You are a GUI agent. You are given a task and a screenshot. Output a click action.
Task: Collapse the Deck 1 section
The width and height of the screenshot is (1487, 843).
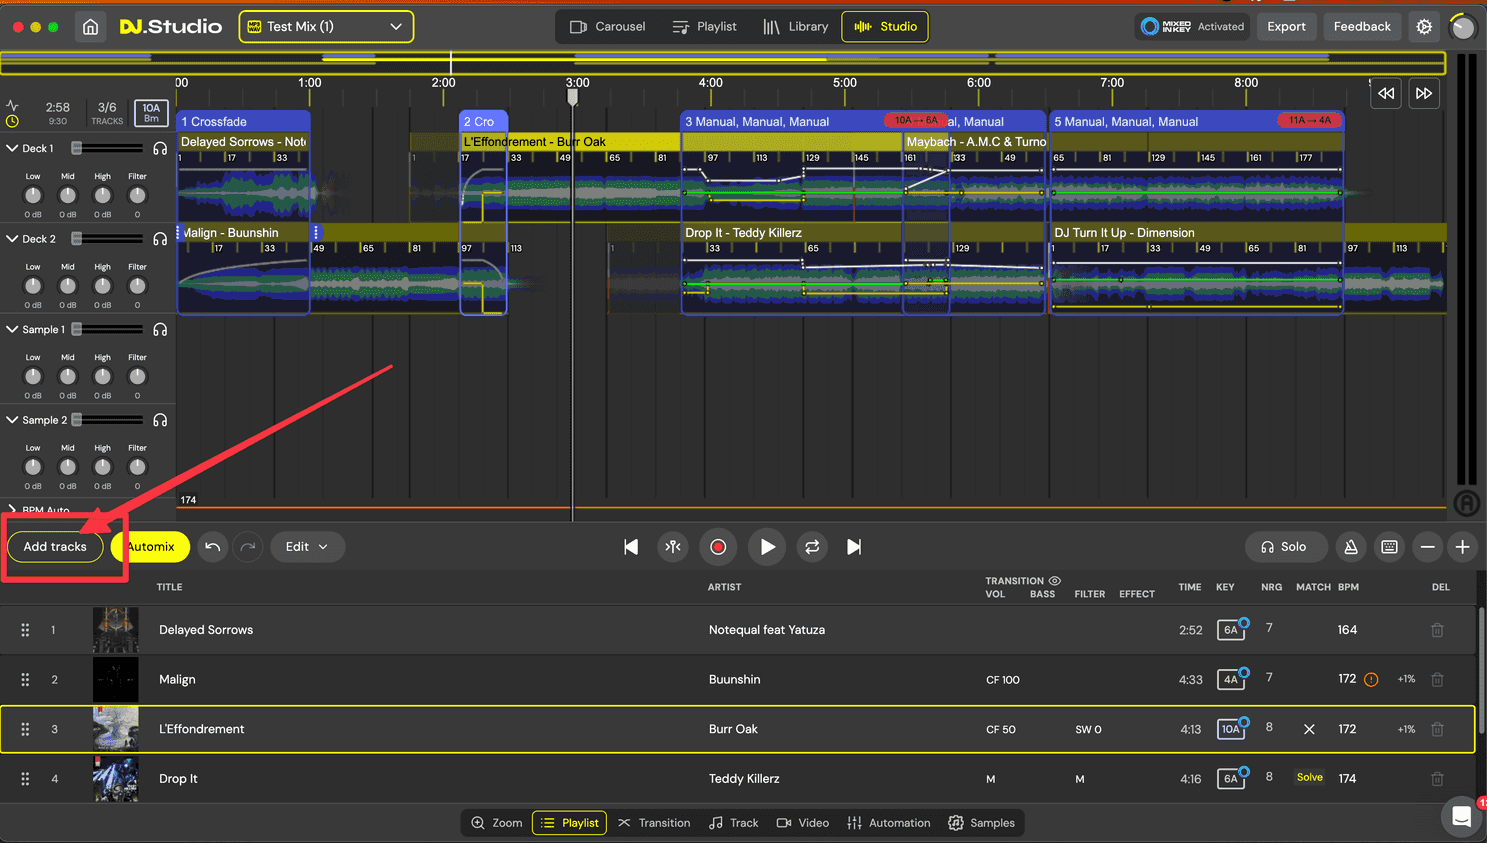(12, 148)
